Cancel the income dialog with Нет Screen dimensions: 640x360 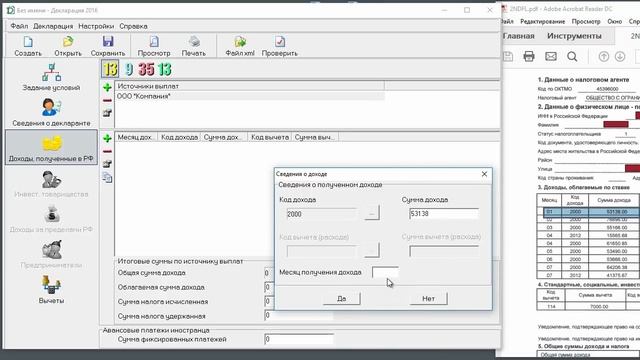click(429, 298)
